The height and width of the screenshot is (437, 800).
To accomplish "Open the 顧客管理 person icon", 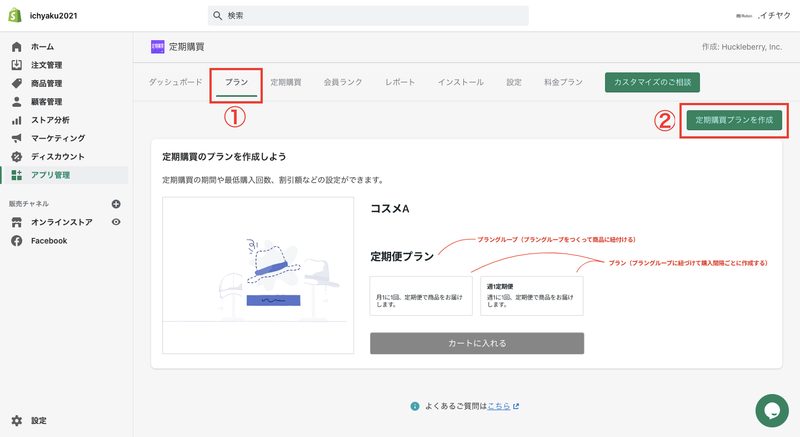I will tap(17, 101).
